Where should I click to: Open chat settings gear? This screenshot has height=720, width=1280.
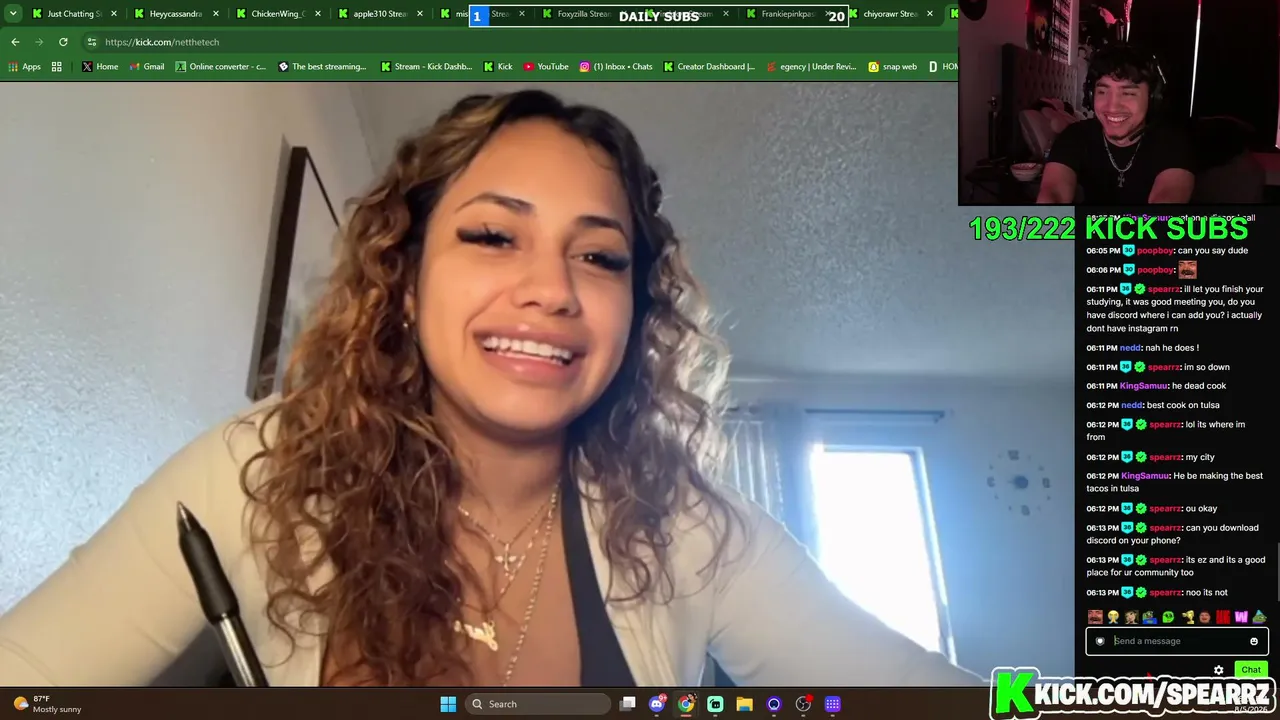(x=1218, y=670)
